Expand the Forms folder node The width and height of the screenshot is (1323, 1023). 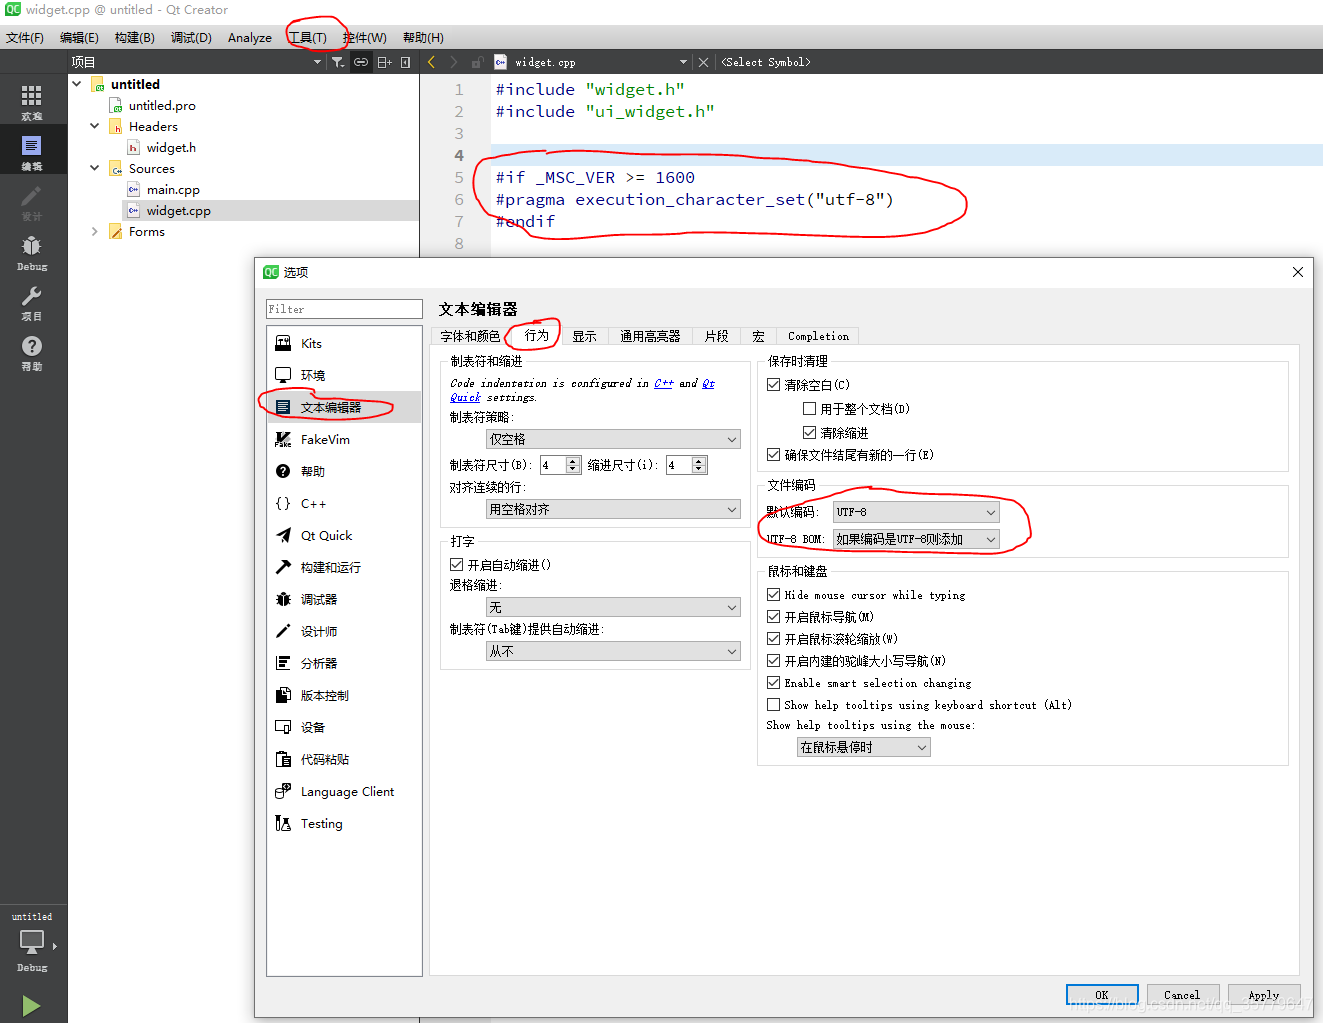pyautogui.click(x=95, y=231)
